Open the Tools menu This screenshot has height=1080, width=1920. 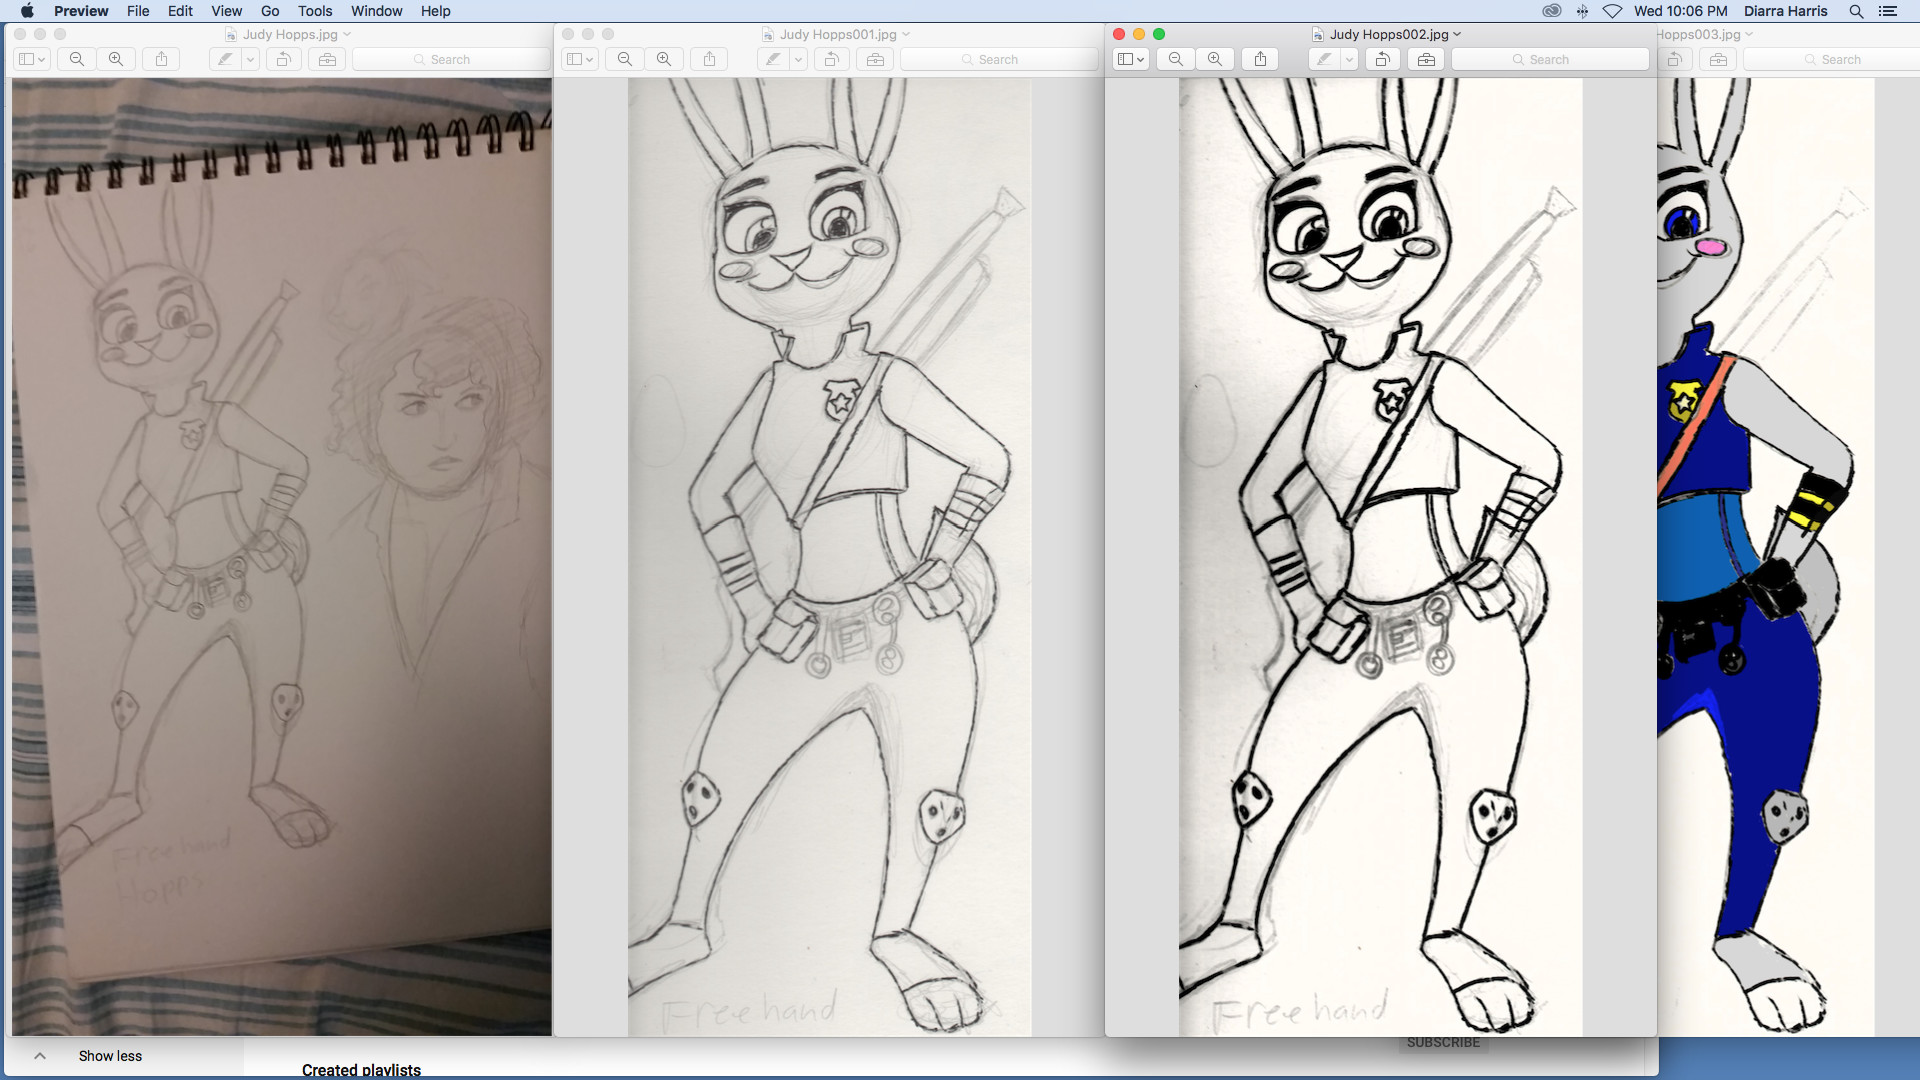pyautogui.click(x=314, y=11)
